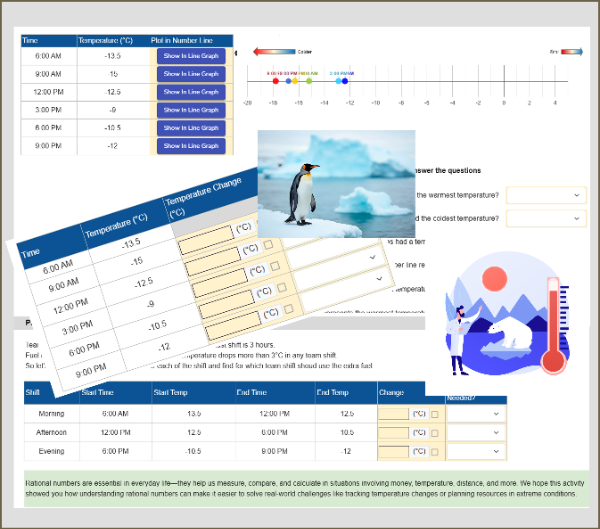Tick the tilted table's 6:00 PM change checkbox
The image size is (600, 529).
tap(282, 287)
